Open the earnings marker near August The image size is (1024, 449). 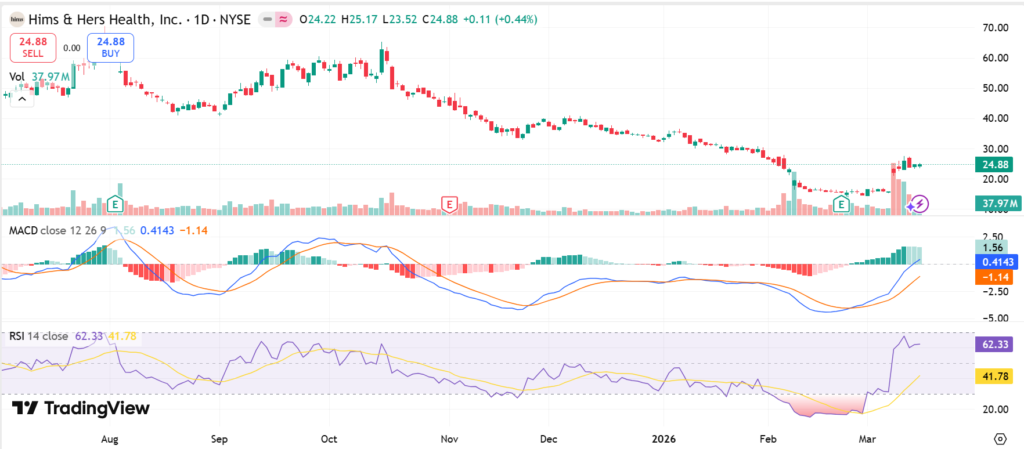[x=117, y=204]
